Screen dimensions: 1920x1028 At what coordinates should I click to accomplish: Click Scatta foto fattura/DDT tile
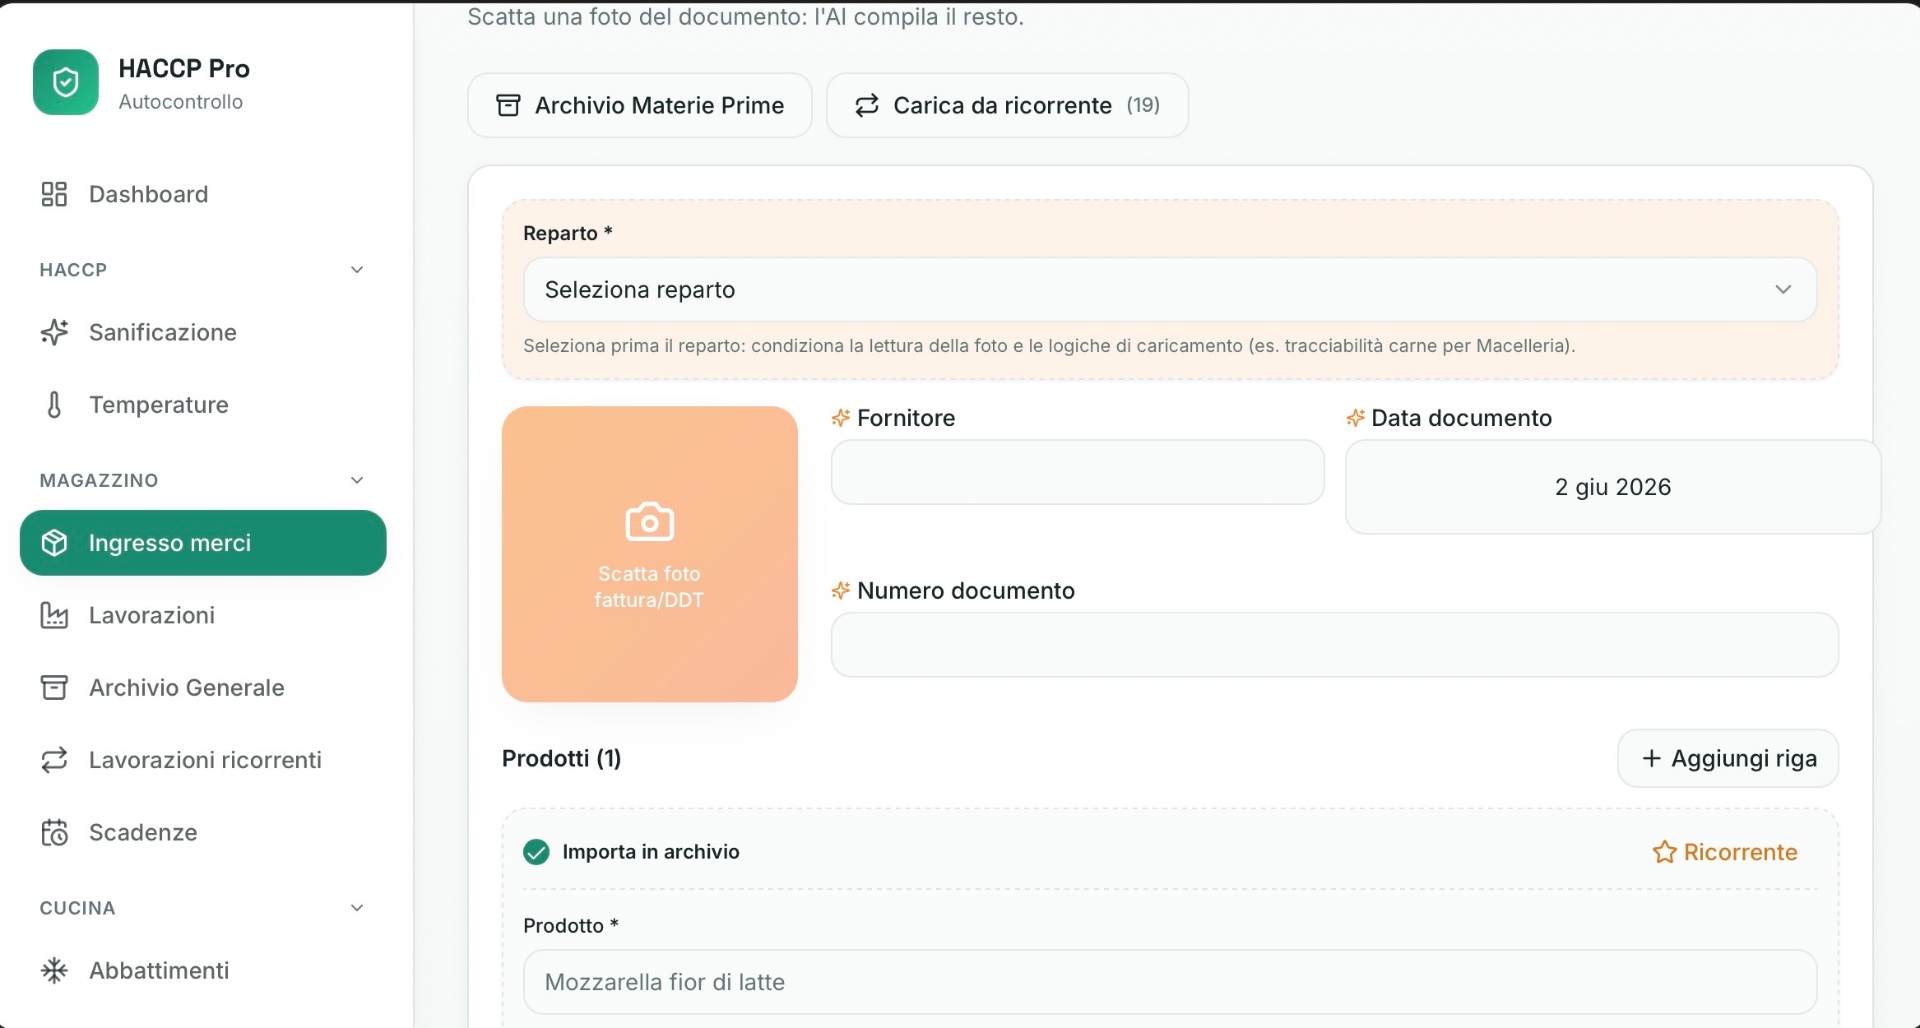[x=650, y=554]
